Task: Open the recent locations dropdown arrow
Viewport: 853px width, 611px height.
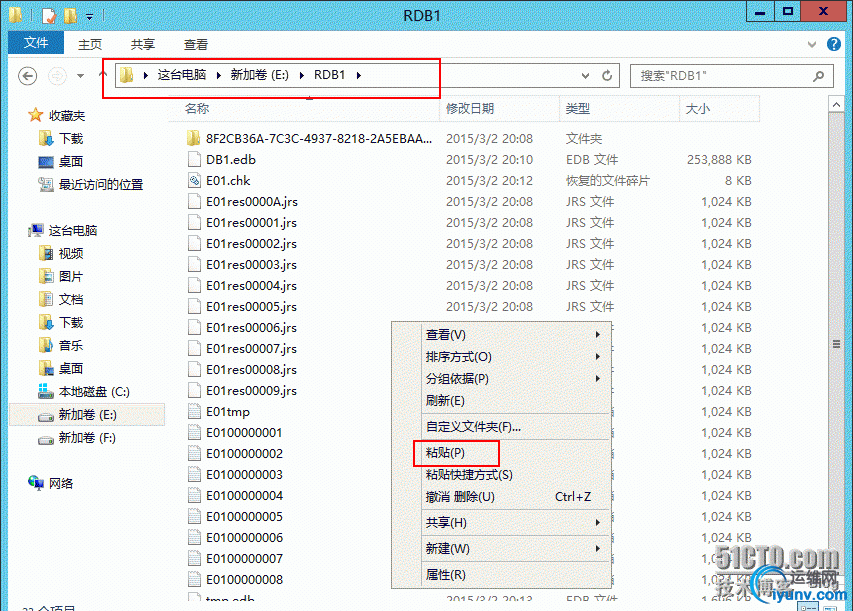Action: point(81,76)
